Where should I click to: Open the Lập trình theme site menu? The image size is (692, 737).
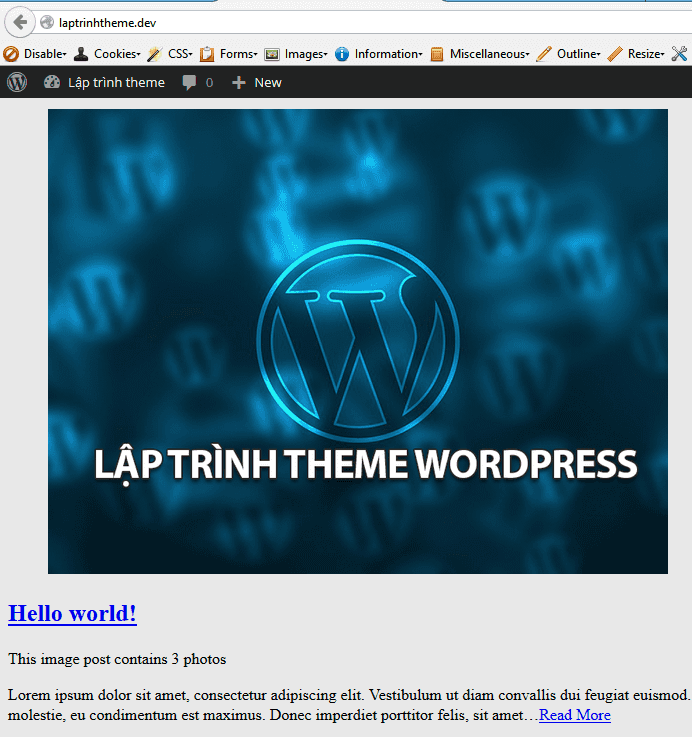click(x=116, y=83)
